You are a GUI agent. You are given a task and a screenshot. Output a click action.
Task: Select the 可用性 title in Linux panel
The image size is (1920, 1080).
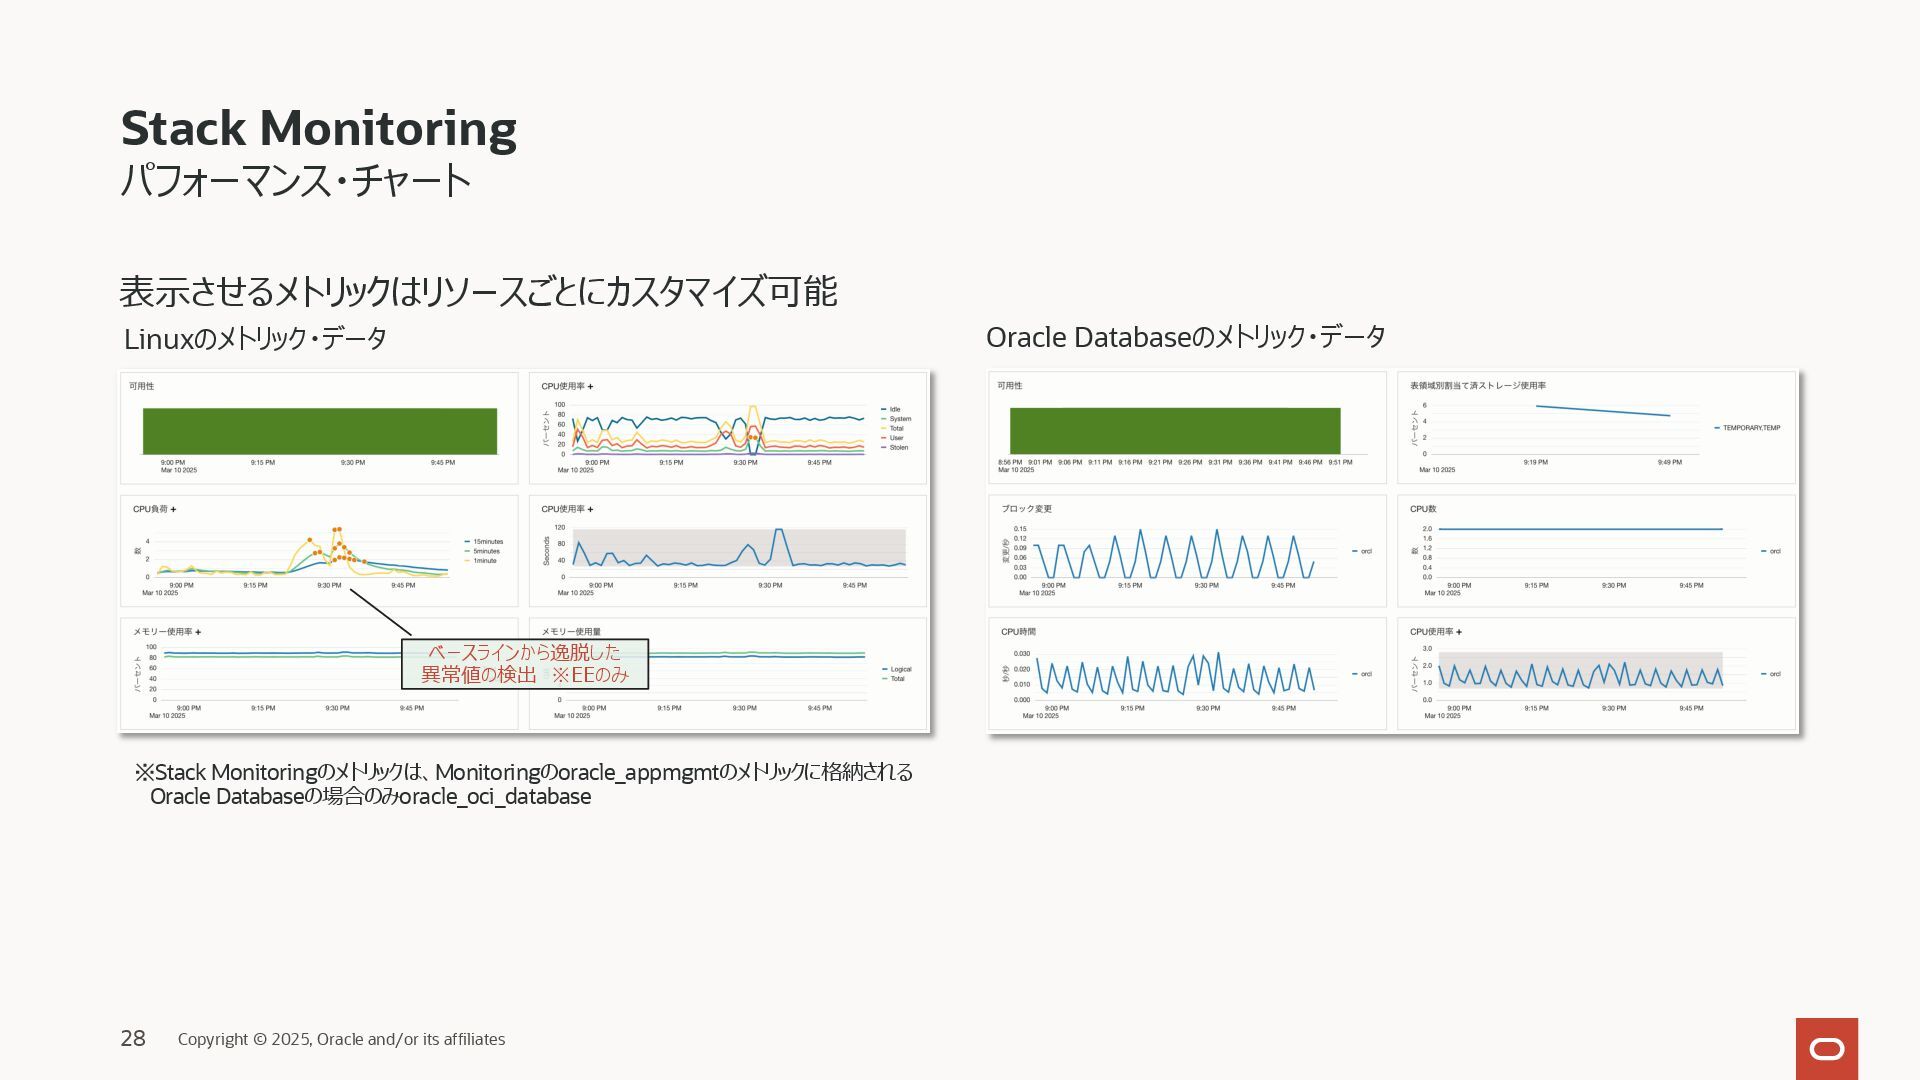142,386
